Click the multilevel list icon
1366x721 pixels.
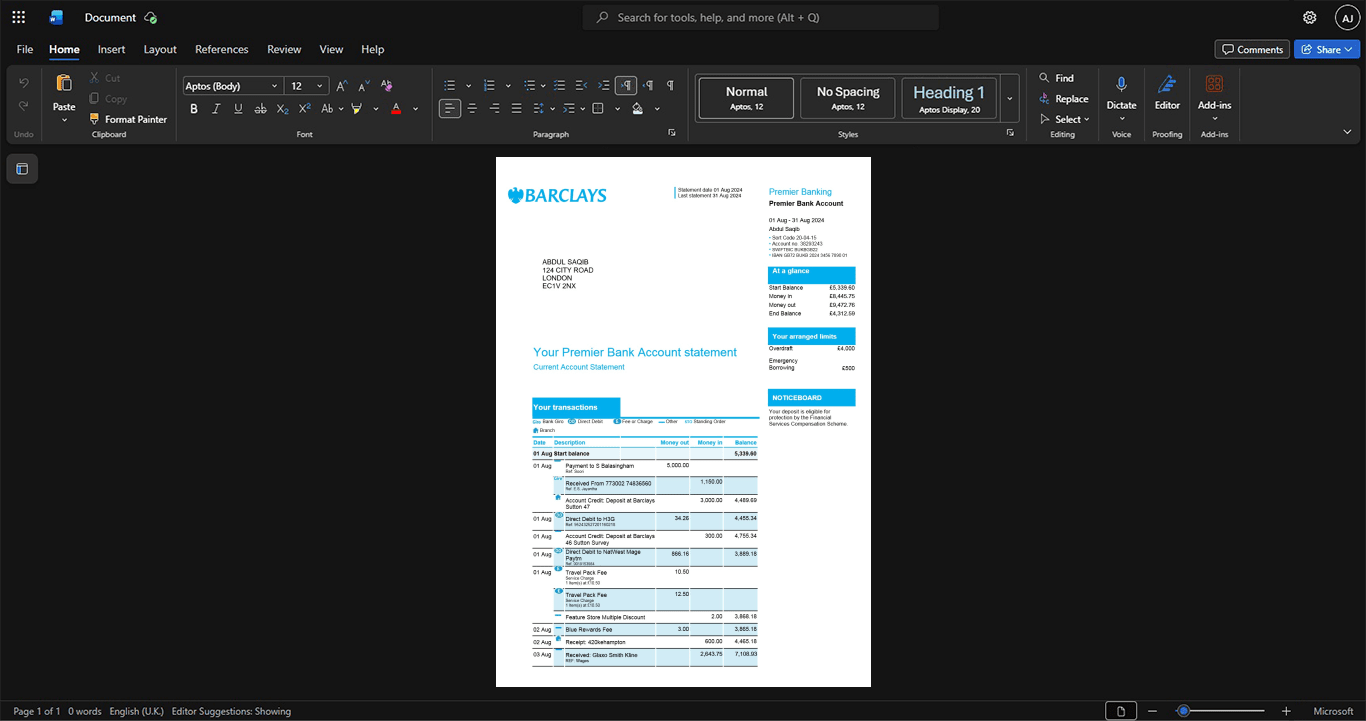[529, 85]
